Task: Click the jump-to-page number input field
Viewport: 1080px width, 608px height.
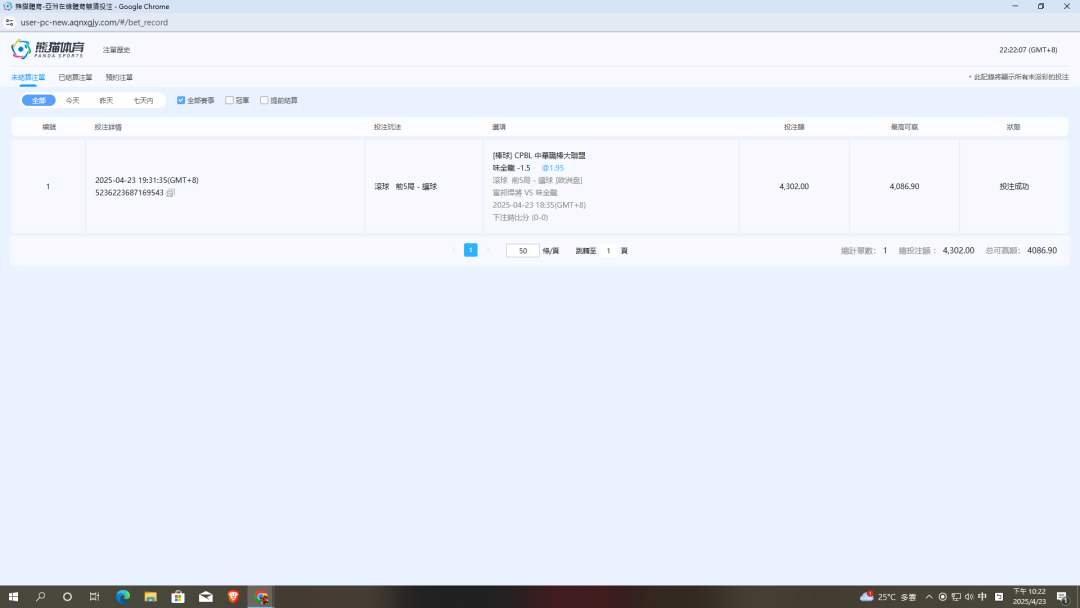Action: (x=609, y=251)
